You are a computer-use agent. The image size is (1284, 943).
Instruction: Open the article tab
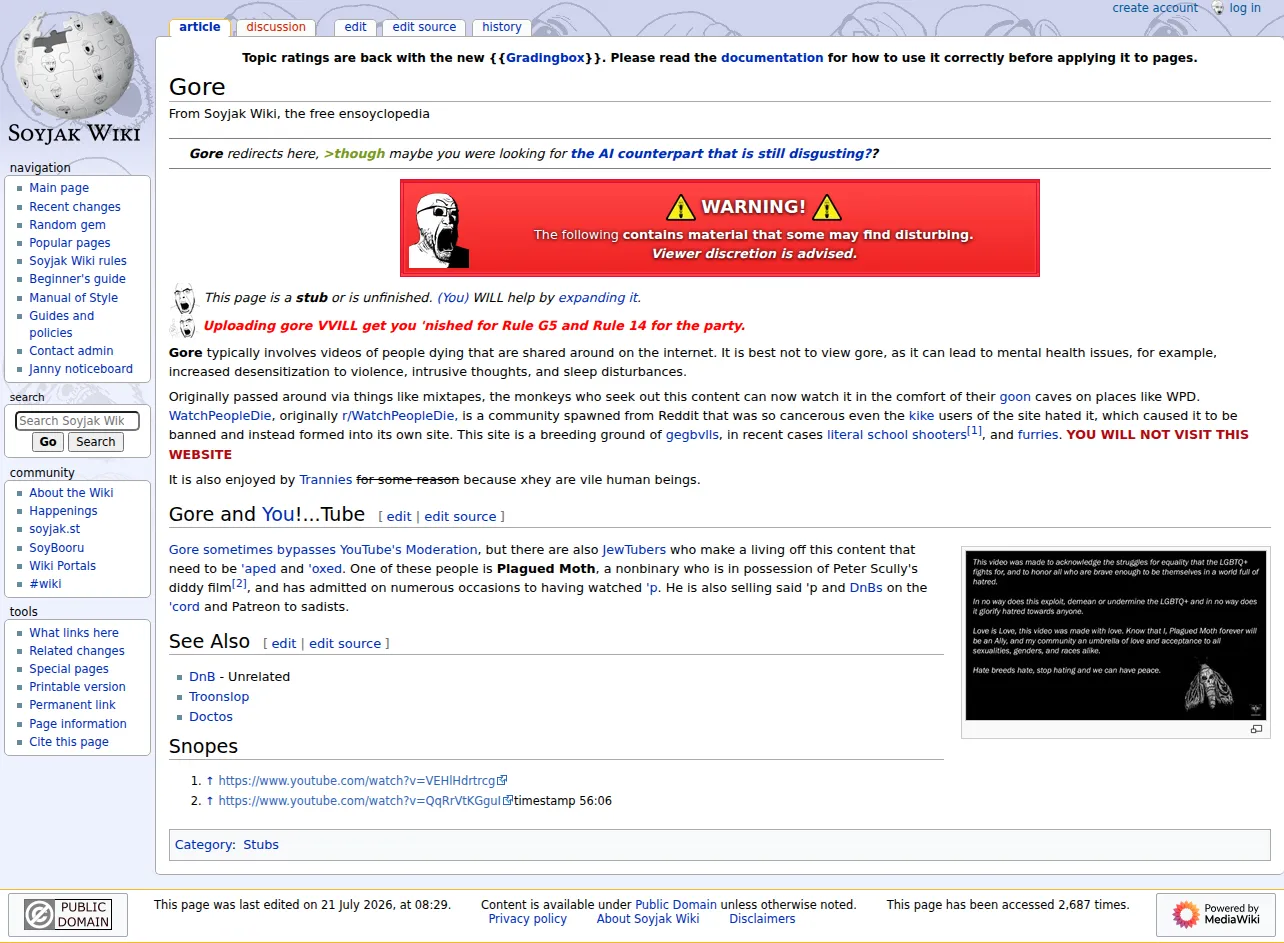(200, 27)
